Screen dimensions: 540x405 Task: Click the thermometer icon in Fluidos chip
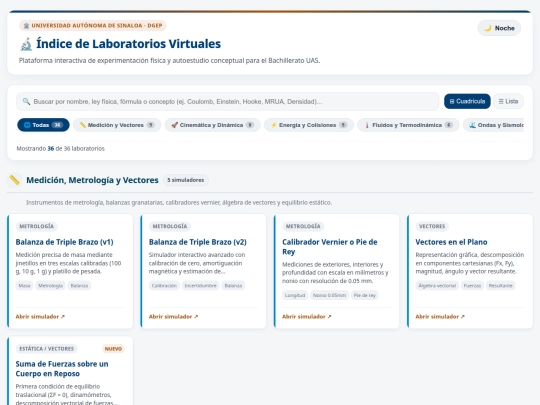(367, 125)
